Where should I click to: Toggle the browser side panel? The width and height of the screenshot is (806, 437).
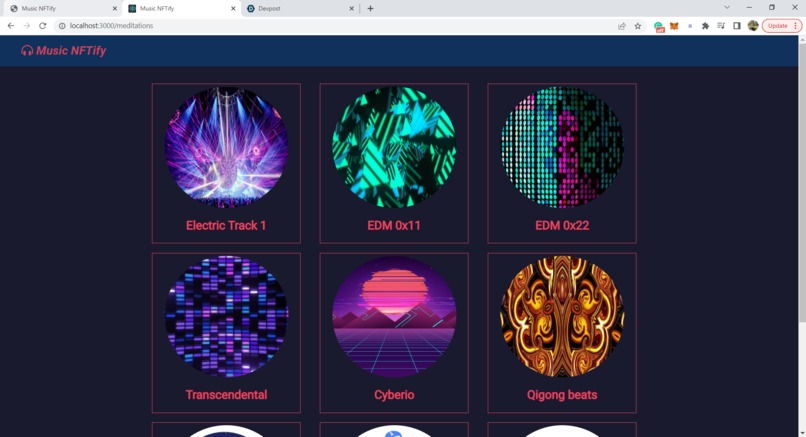click(737, 26)
